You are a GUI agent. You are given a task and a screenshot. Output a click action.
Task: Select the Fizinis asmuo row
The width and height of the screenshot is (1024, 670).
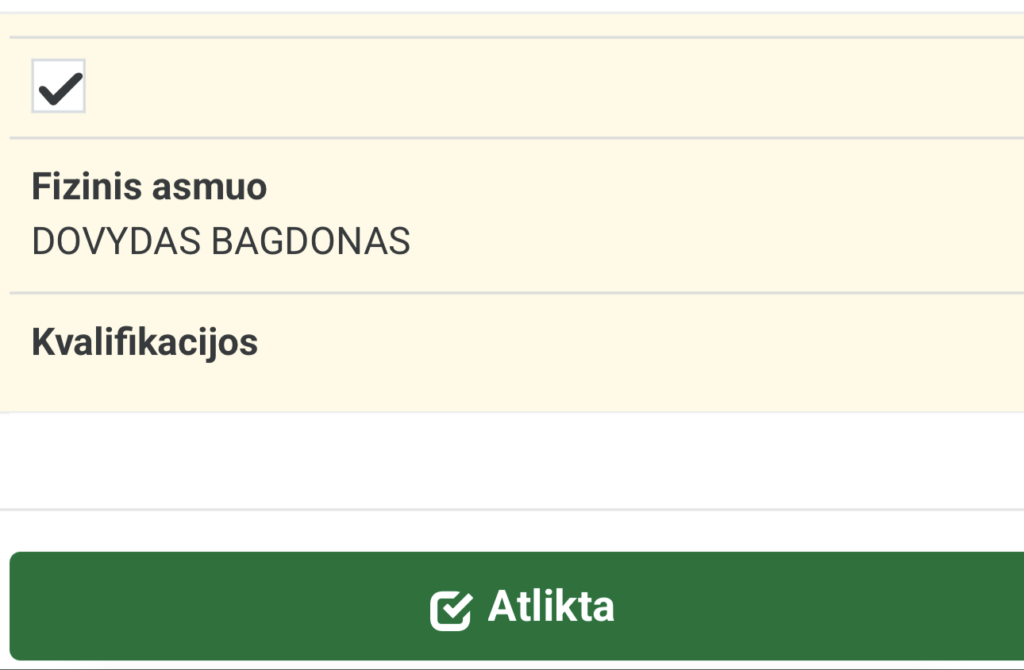click(512, 215)
